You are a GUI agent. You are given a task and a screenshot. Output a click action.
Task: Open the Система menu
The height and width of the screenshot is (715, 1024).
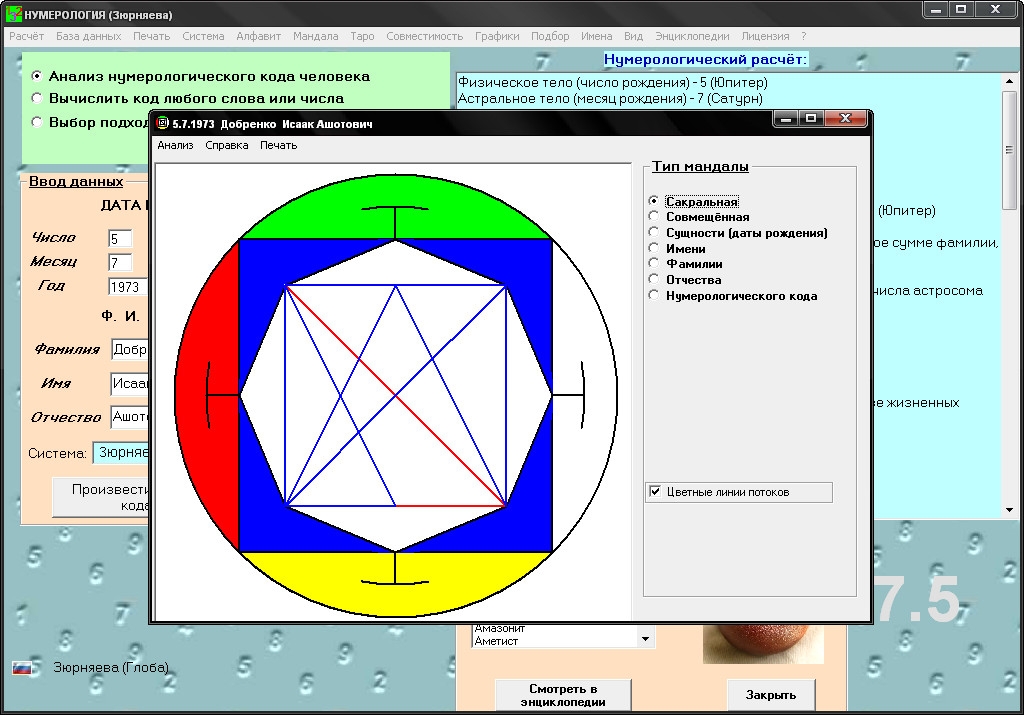pyautogui.click(x=203, y=37)
